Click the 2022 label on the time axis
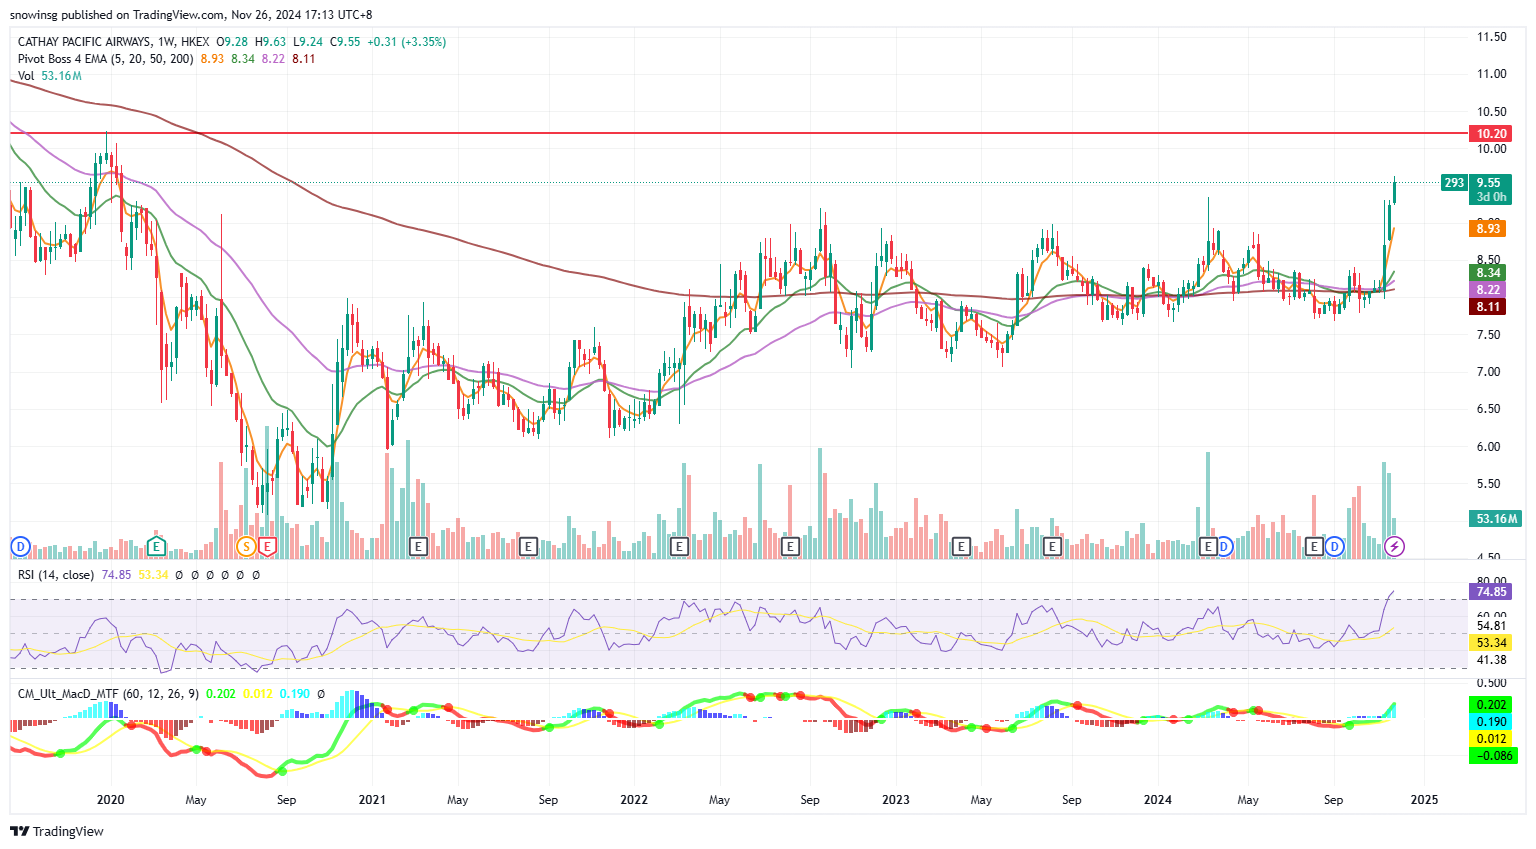Image resolution: width=1536 pixels, height=849 pixels. tap(634, 800)
